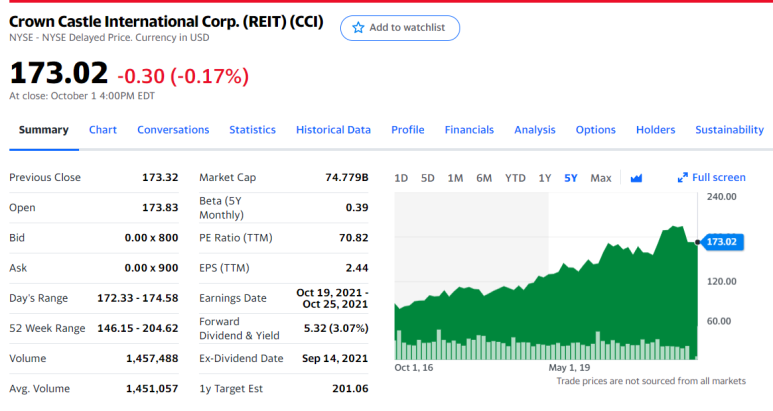Open the Holders tab
Screen dimensions: 773x411
point(655,130)
